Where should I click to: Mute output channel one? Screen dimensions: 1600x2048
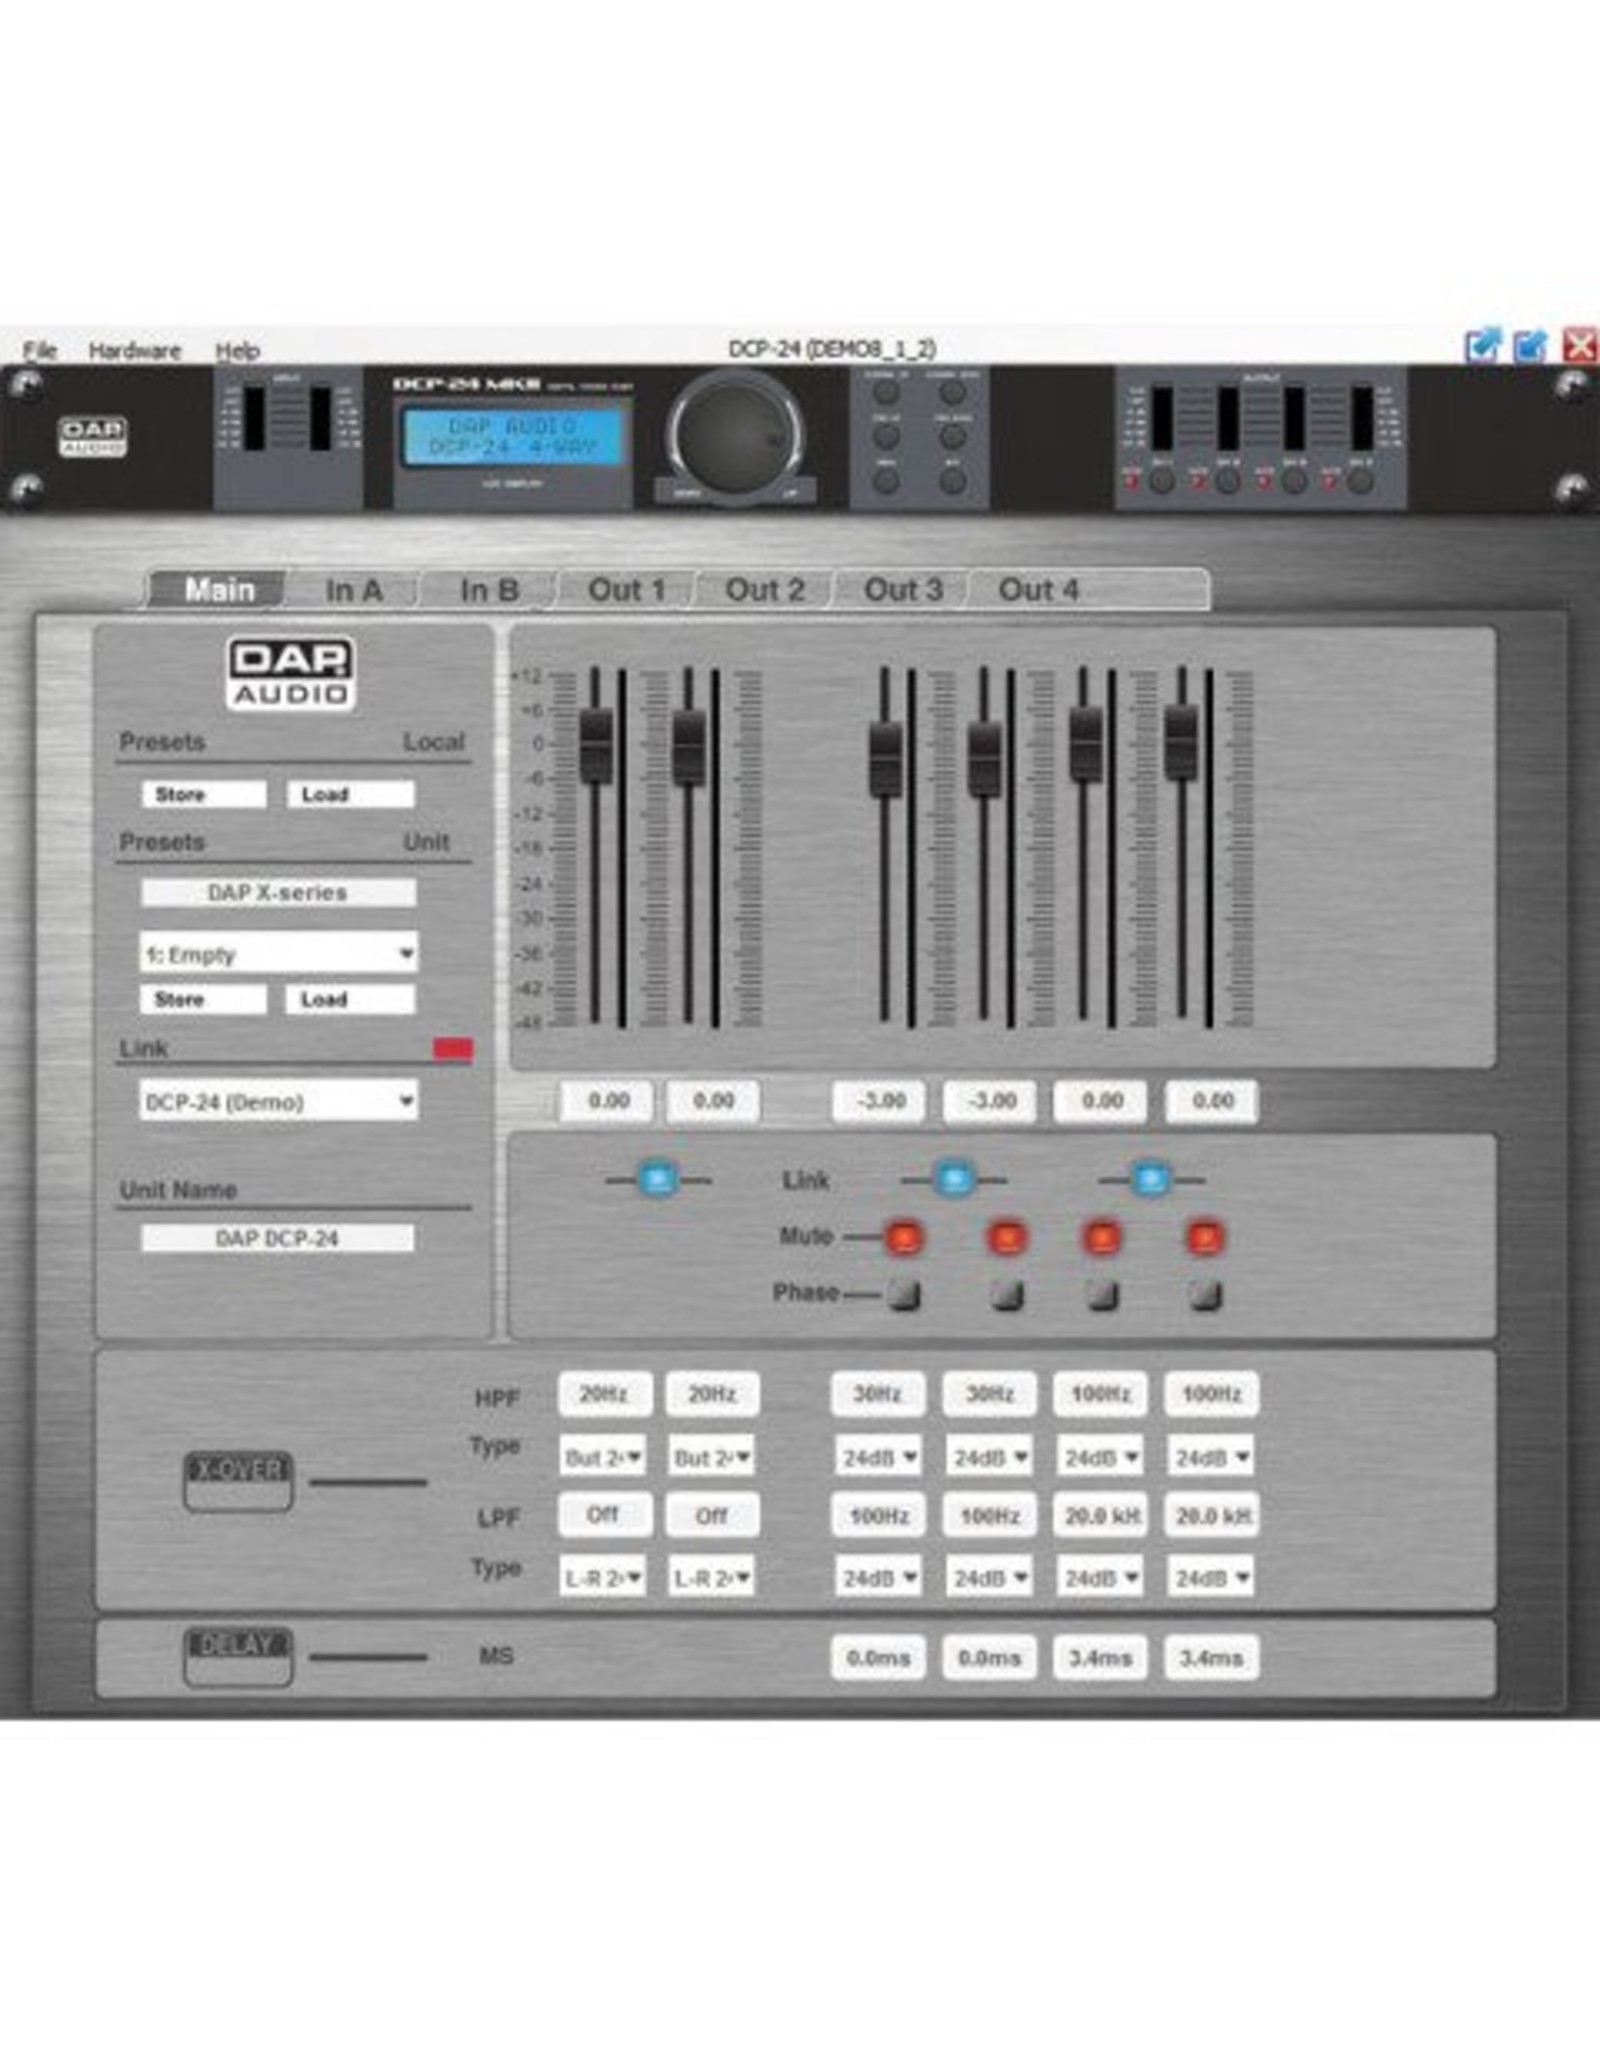pyautogui.click(x=905, y=1236)
